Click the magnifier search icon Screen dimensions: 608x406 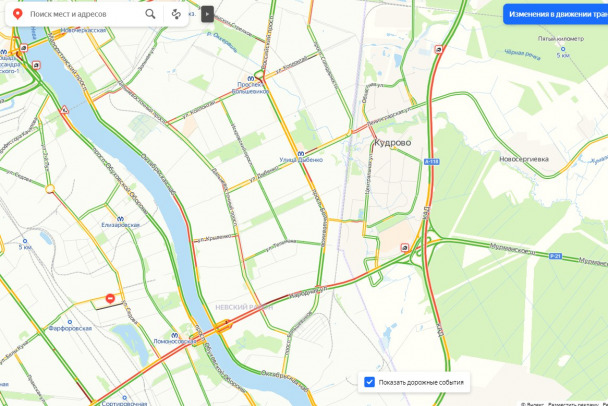point(150,14)
